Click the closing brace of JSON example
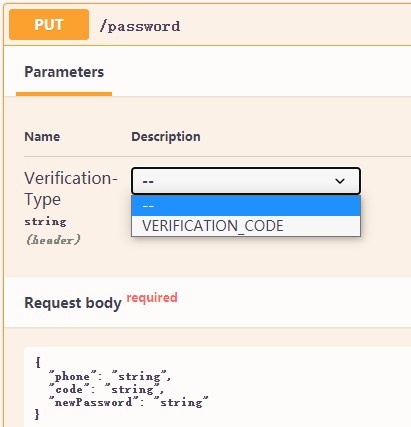 tap(37, 415)
